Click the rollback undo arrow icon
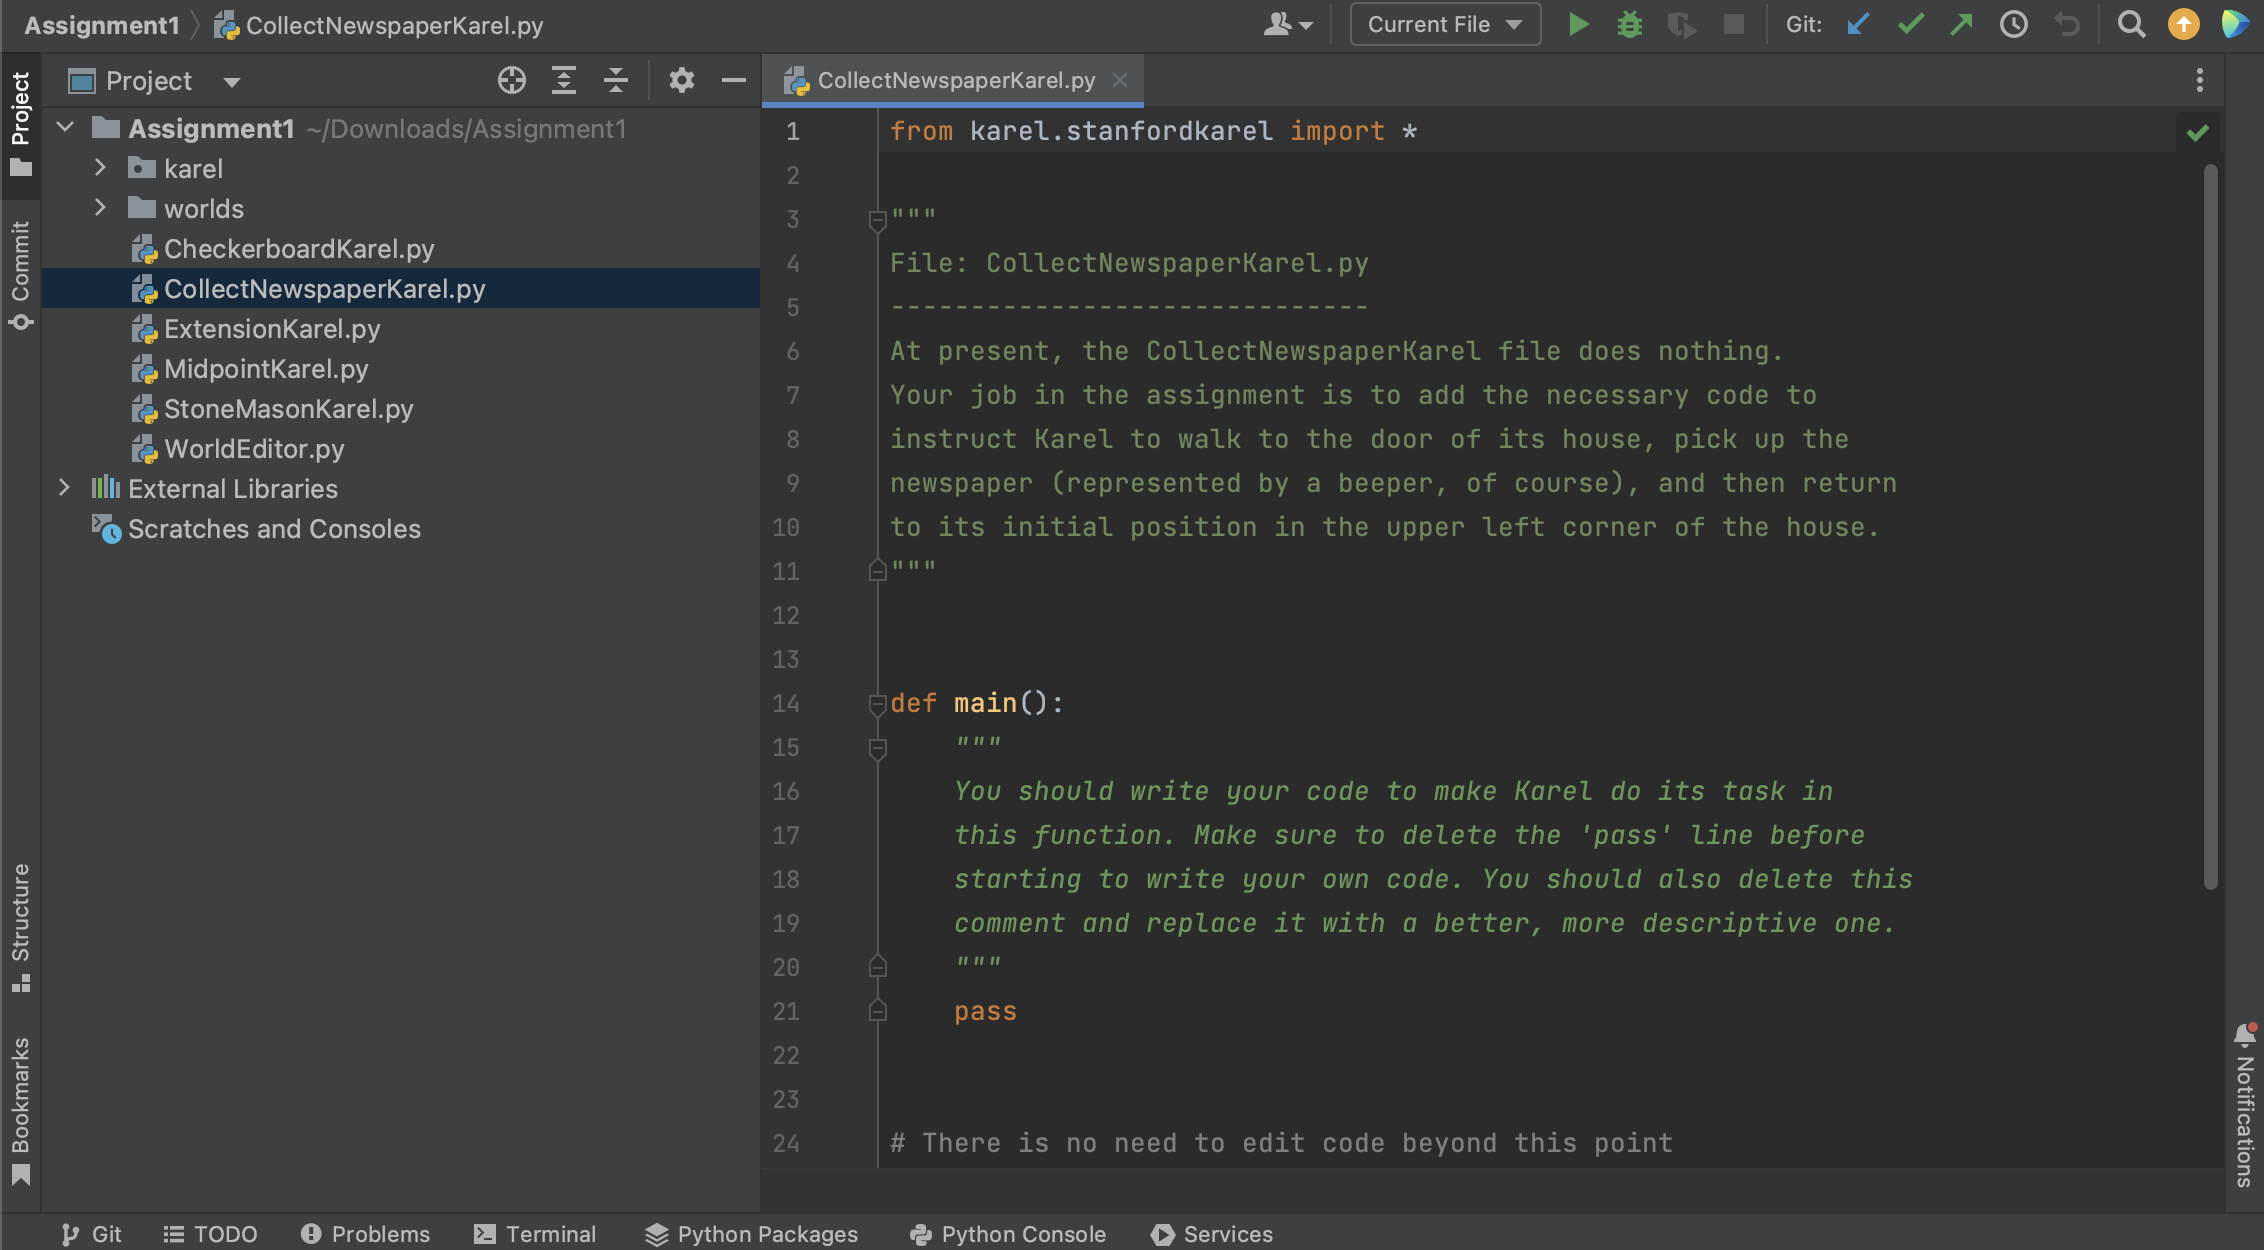The image size is (2264, 1250). [2066, 25]
